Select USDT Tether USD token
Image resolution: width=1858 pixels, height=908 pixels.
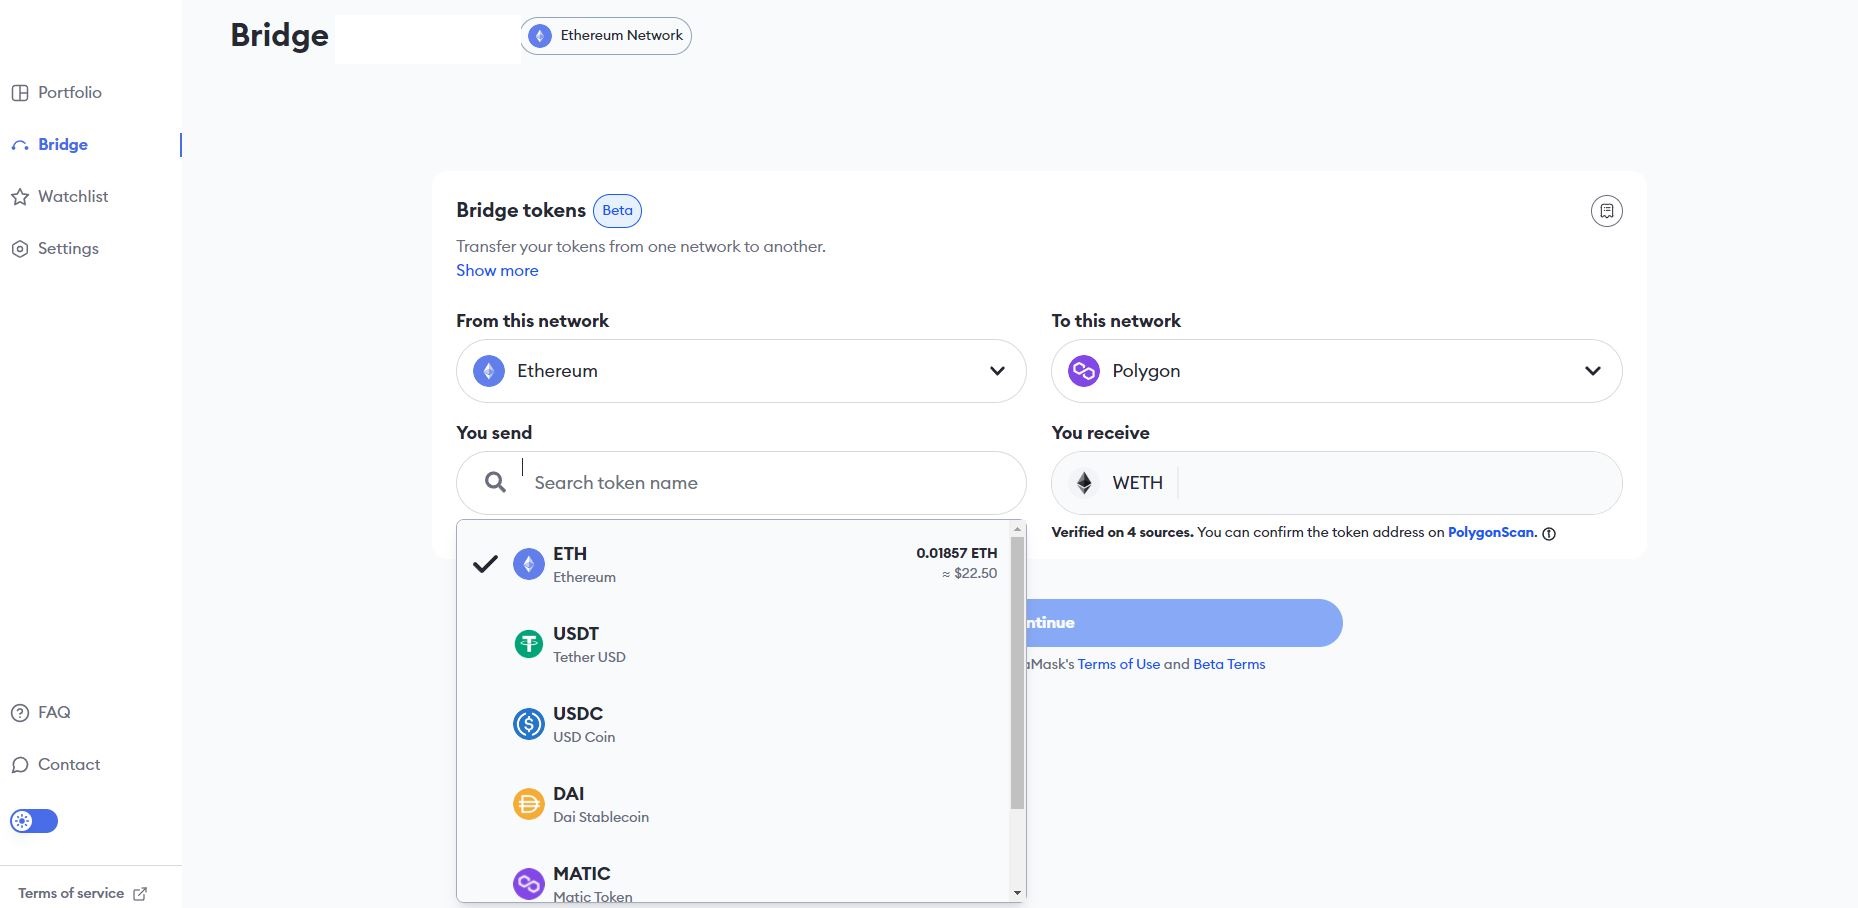coord(733,644)
